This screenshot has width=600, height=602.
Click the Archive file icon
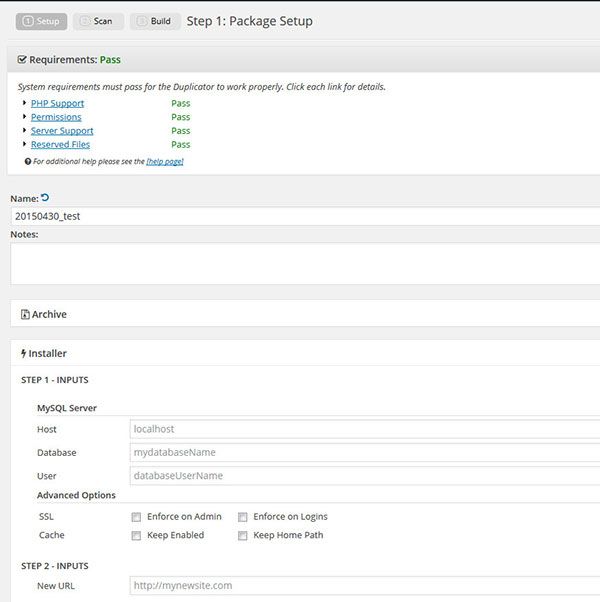(x=25, y=314)
